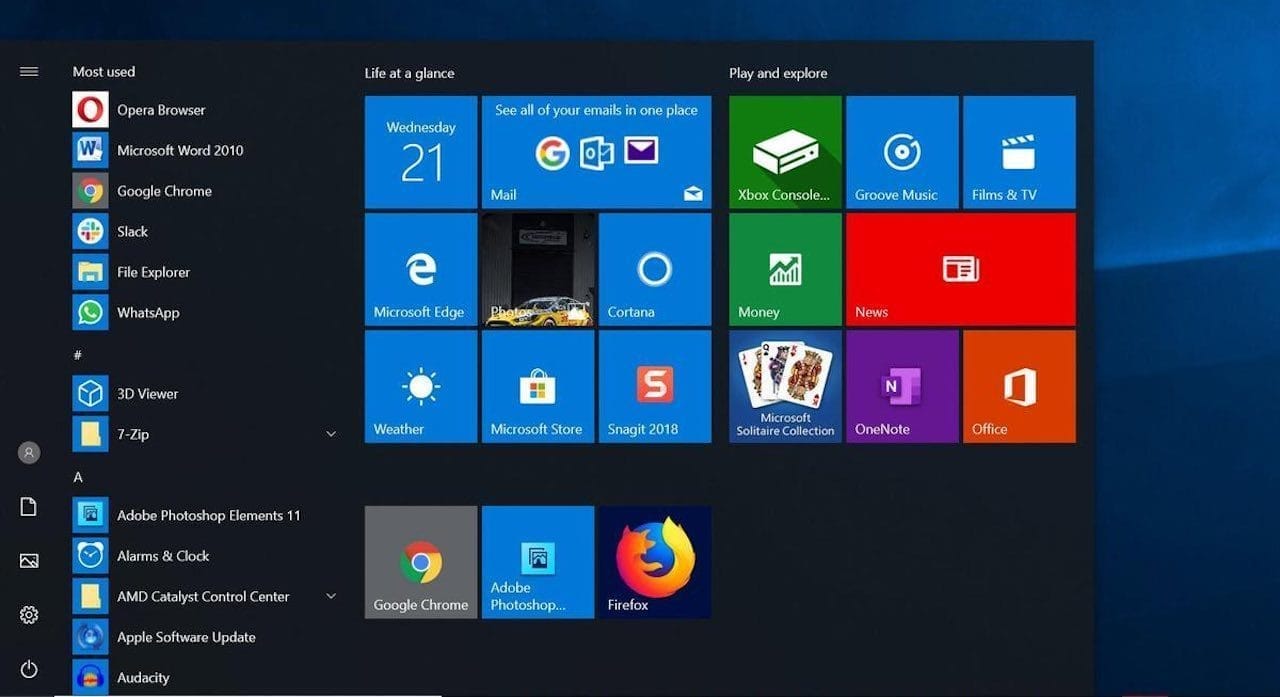1280x697 pixels.
Task: Open File Explorer from app list
Action: [206, 272]
